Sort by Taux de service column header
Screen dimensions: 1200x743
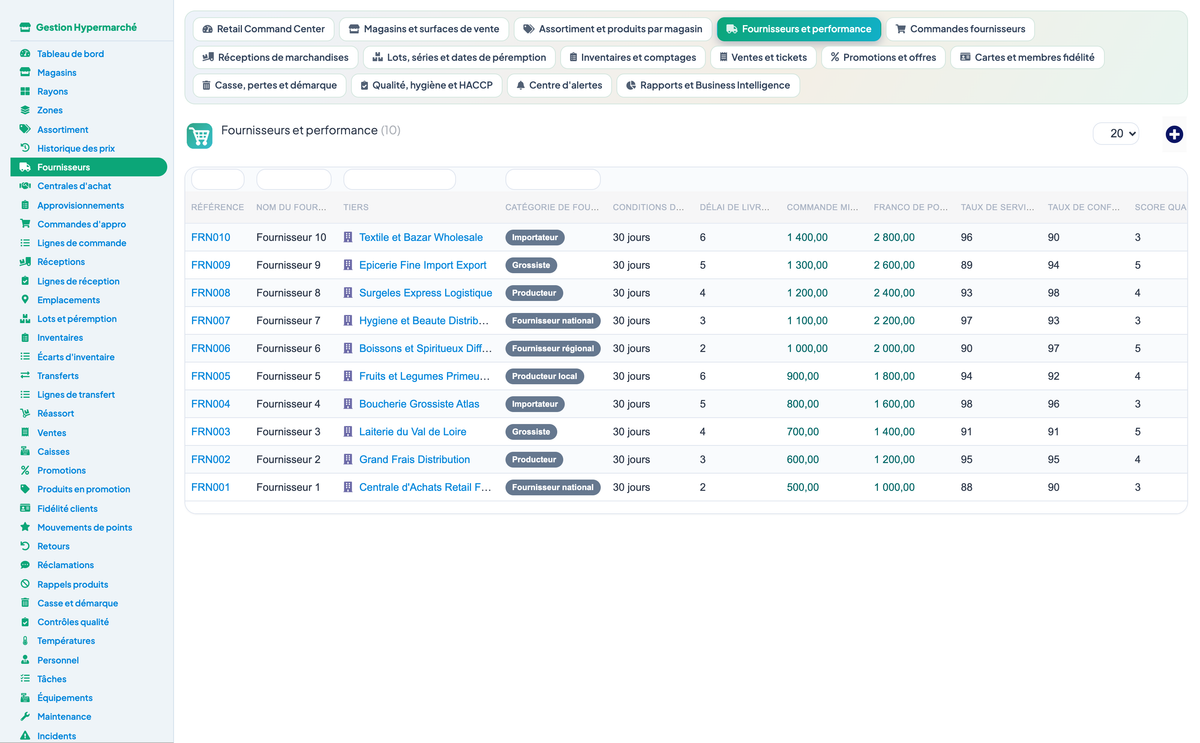coord(997,207)
